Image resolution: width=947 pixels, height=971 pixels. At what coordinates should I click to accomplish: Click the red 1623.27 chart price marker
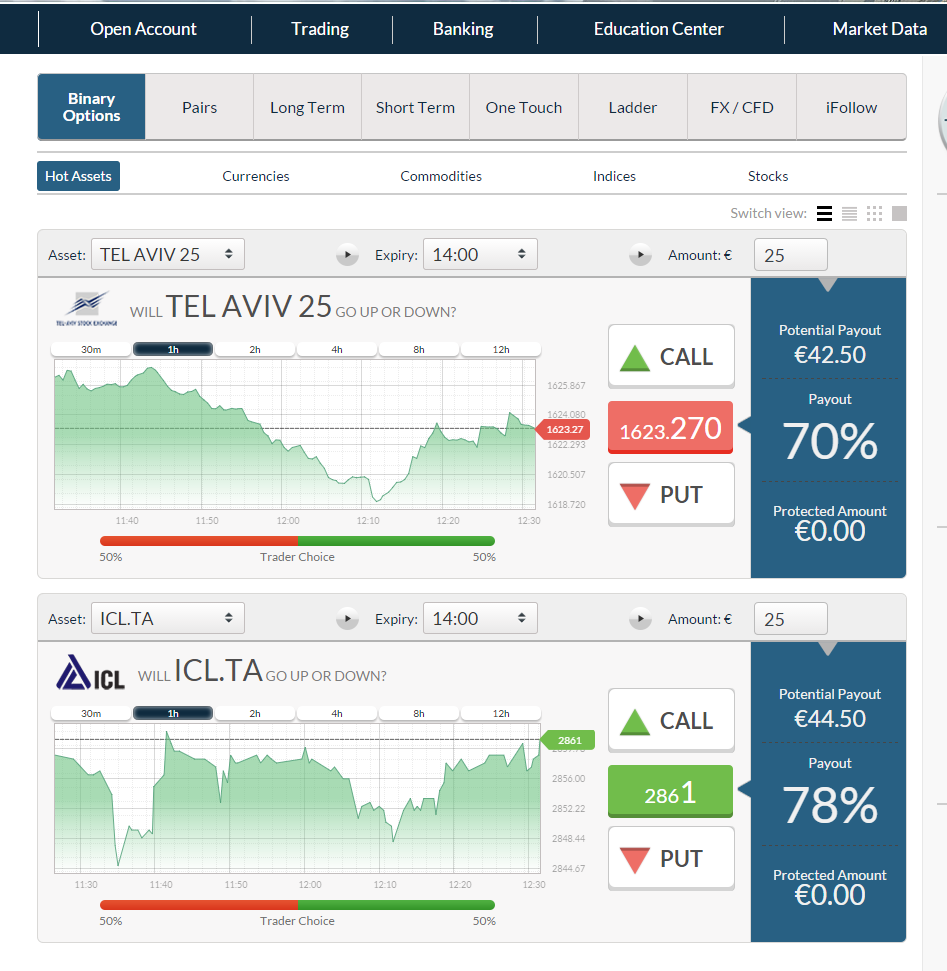point(563,429)
